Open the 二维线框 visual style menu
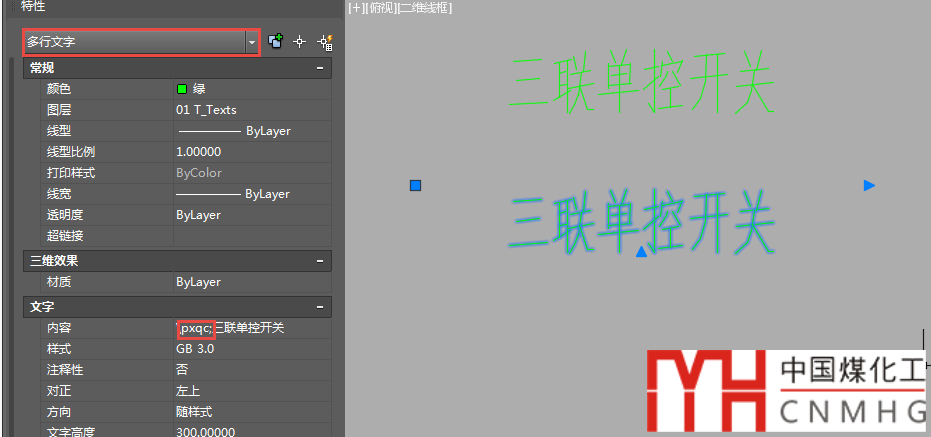 423,8
